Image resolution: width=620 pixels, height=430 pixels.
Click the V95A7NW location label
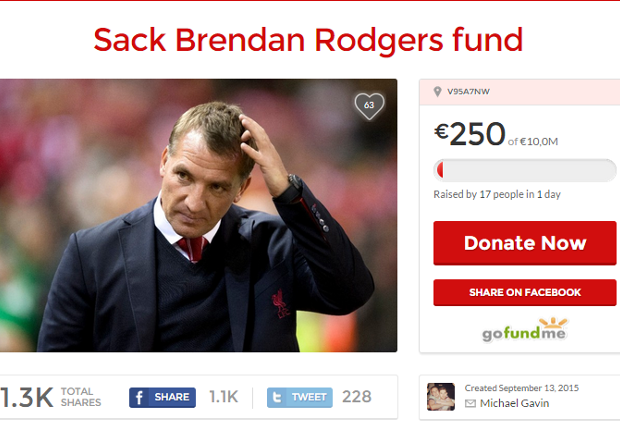468,92
